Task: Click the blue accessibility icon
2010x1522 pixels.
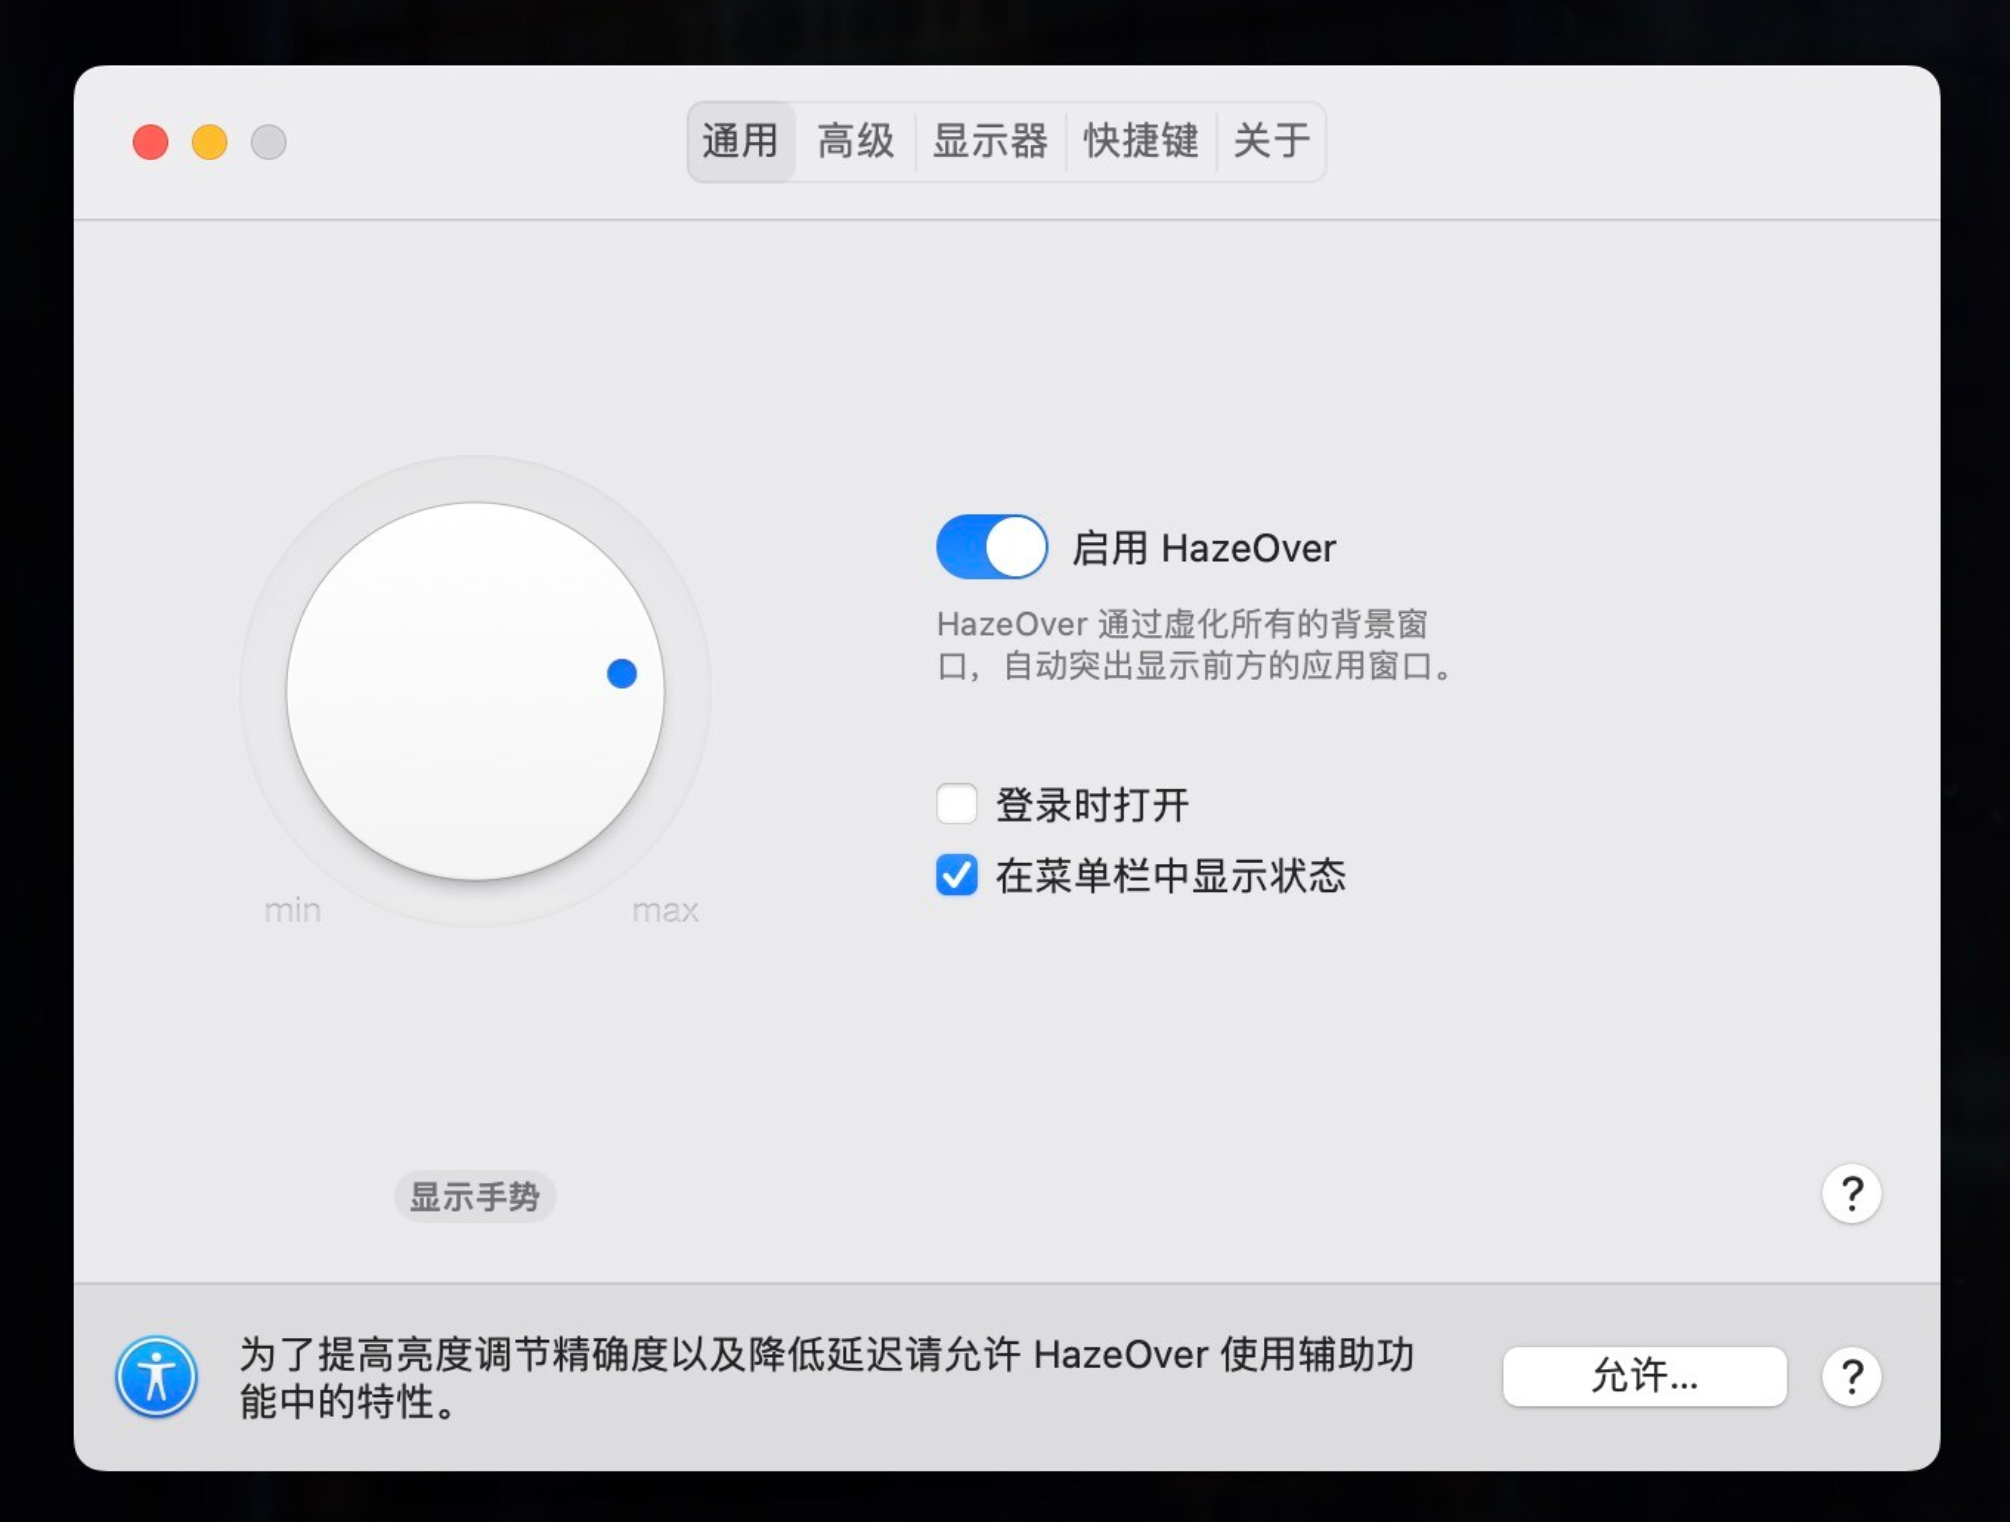Action: click(156, 1377)
